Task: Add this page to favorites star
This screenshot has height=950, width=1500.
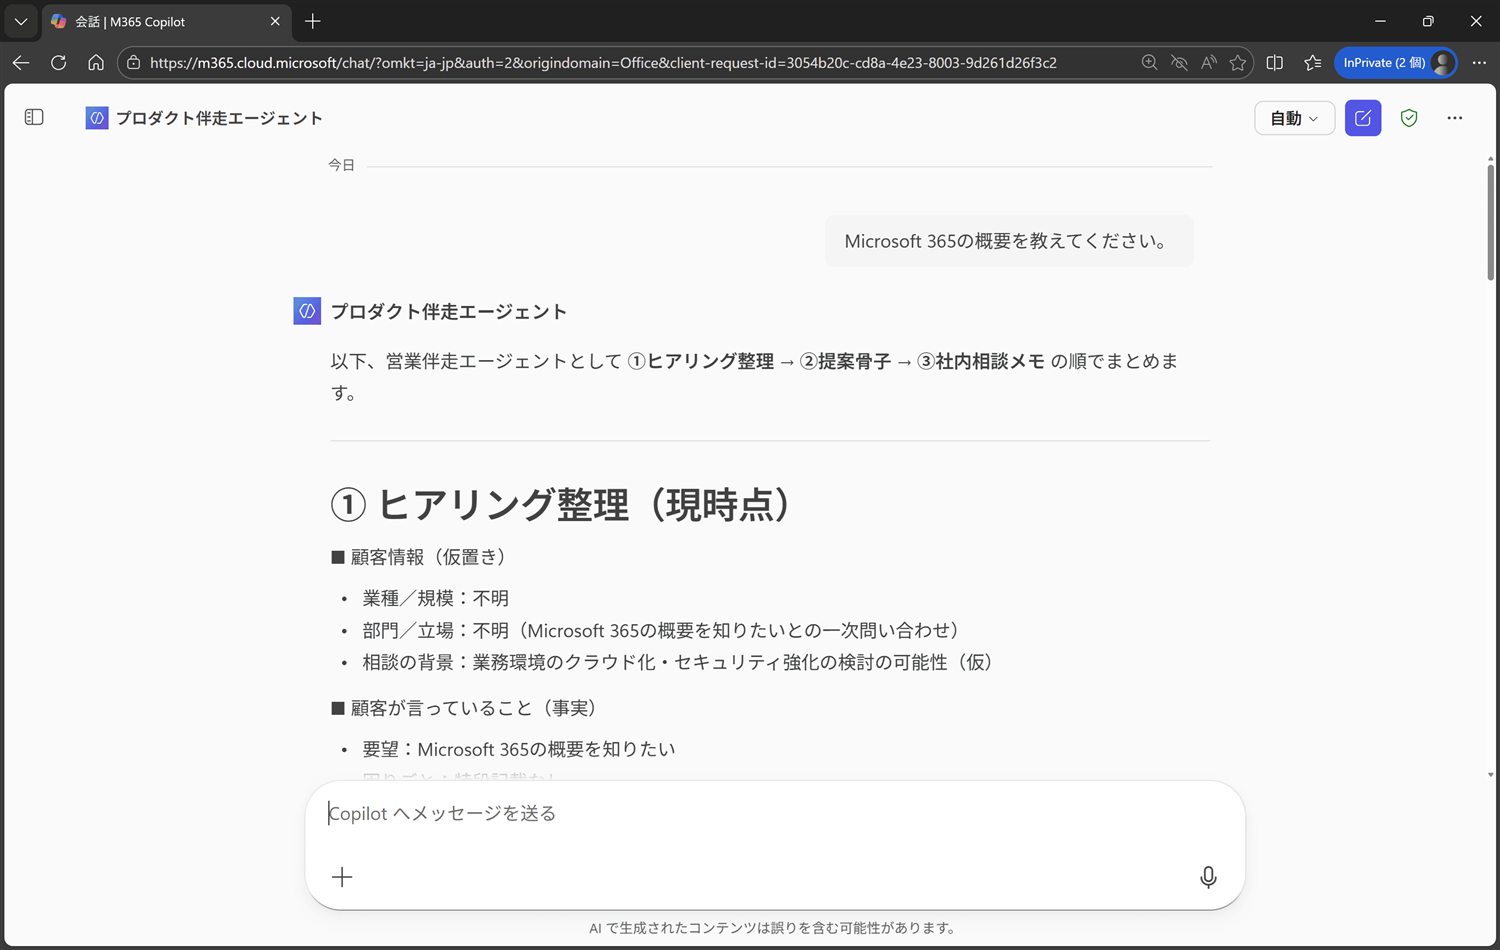Action: click(x=1238, y=62)
